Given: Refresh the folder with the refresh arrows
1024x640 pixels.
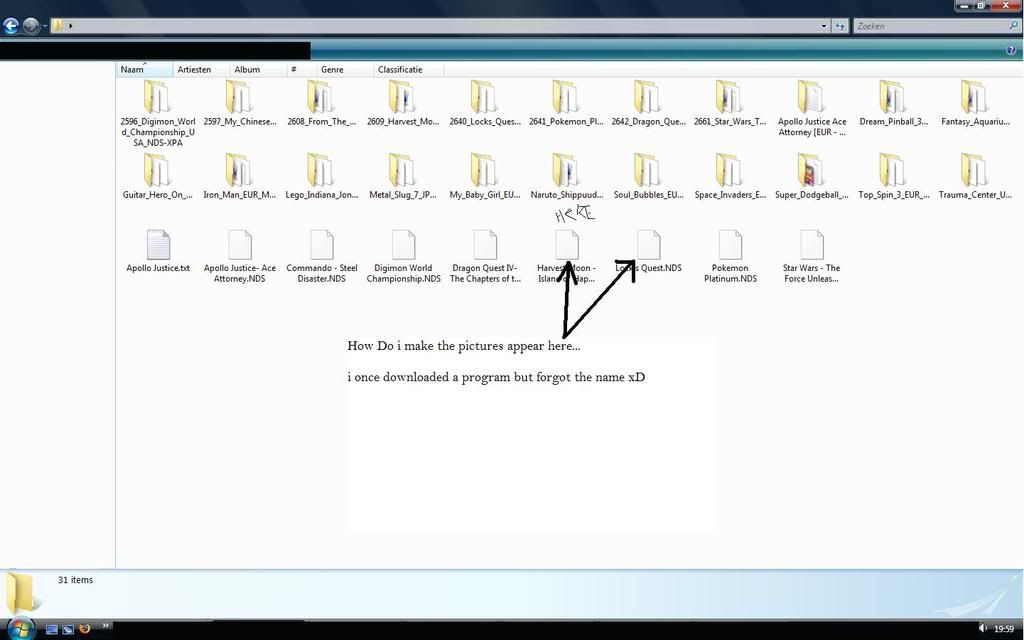Looking at the screenshot, I should coord(840,26).
